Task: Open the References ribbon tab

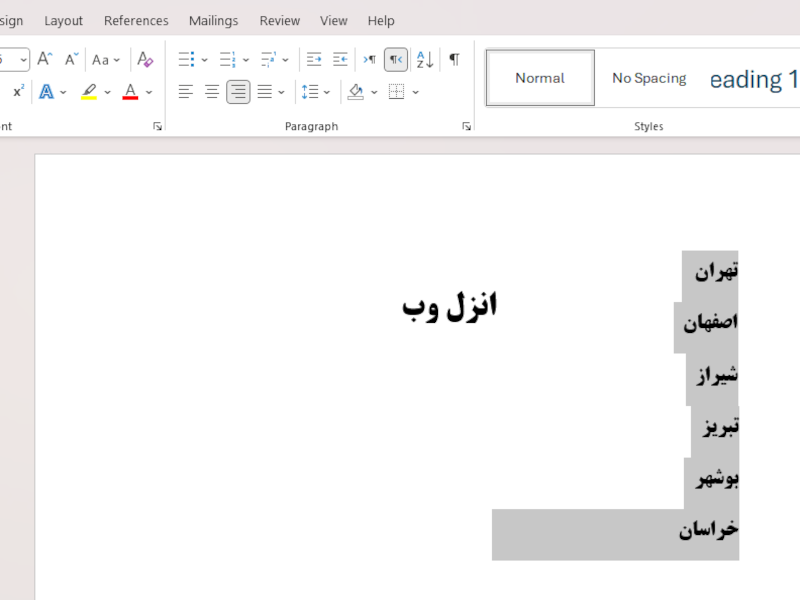Action: [136, 21]
